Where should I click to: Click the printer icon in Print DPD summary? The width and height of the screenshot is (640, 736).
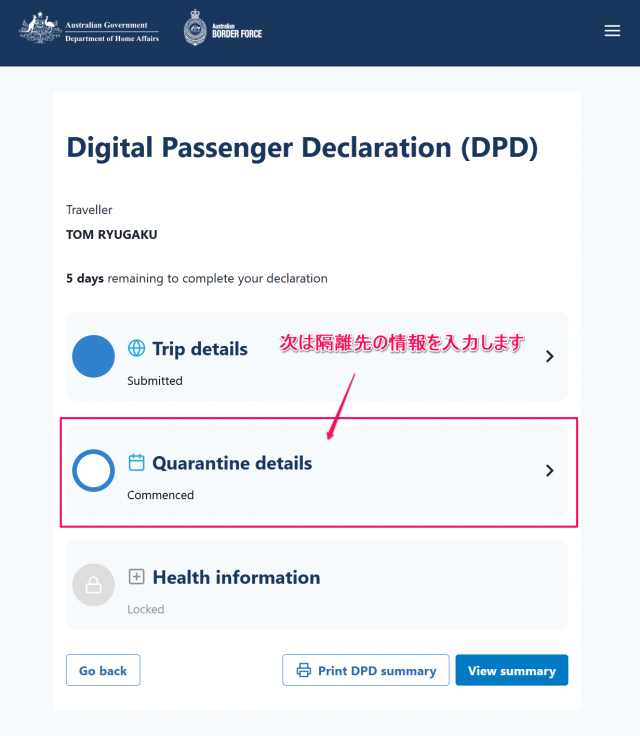point(304,670)
